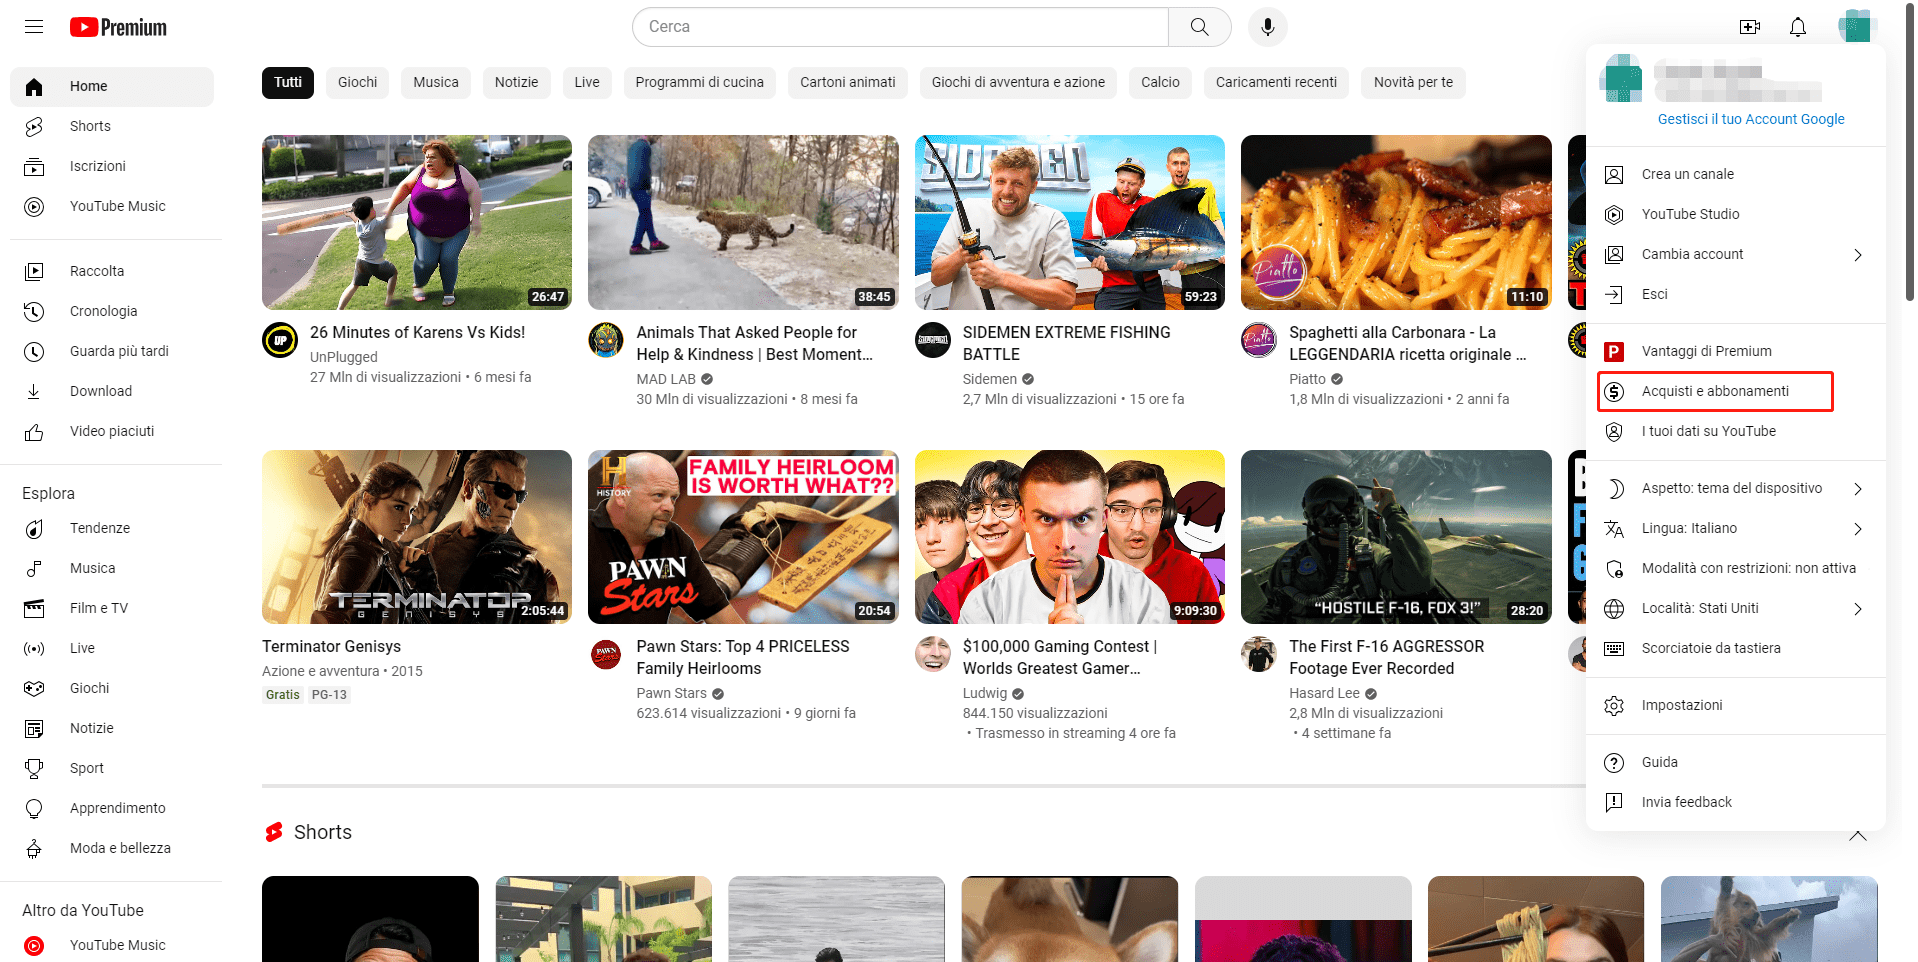Select Crea un canale menu item
1918x962 pixels.
tap(1735, 174)
